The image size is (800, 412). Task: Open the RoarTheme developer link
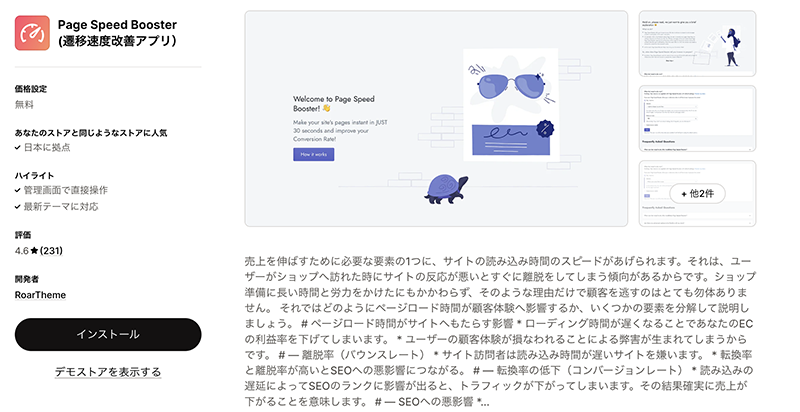point(40,295)
